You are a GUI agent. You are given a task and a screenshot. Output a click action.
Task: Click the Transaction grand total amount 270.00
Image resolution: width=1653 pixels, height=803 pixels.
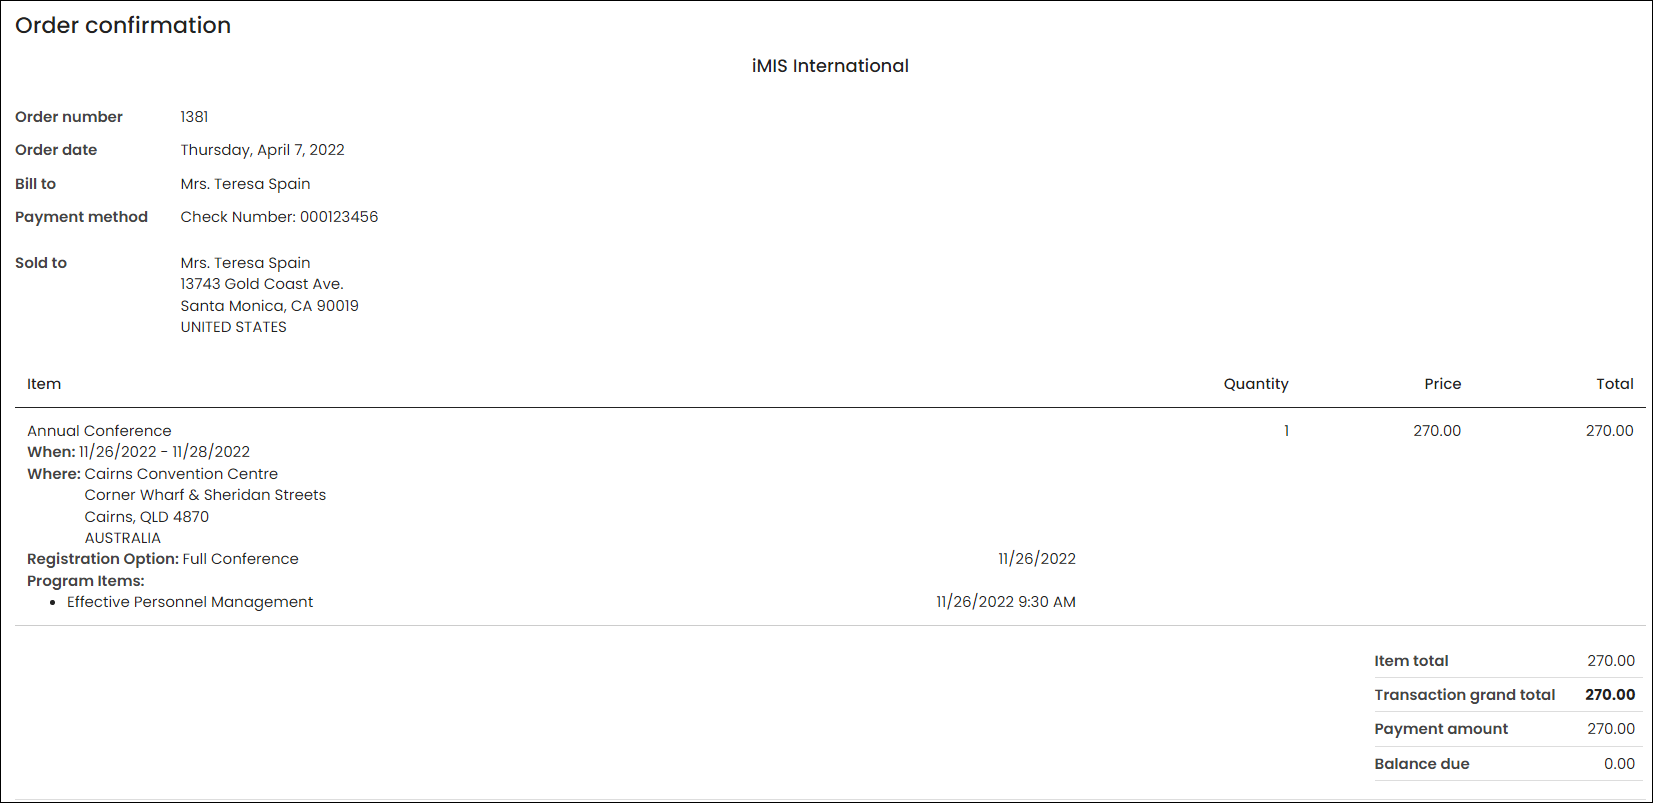pyautogui.click(x=1610, y=695)
